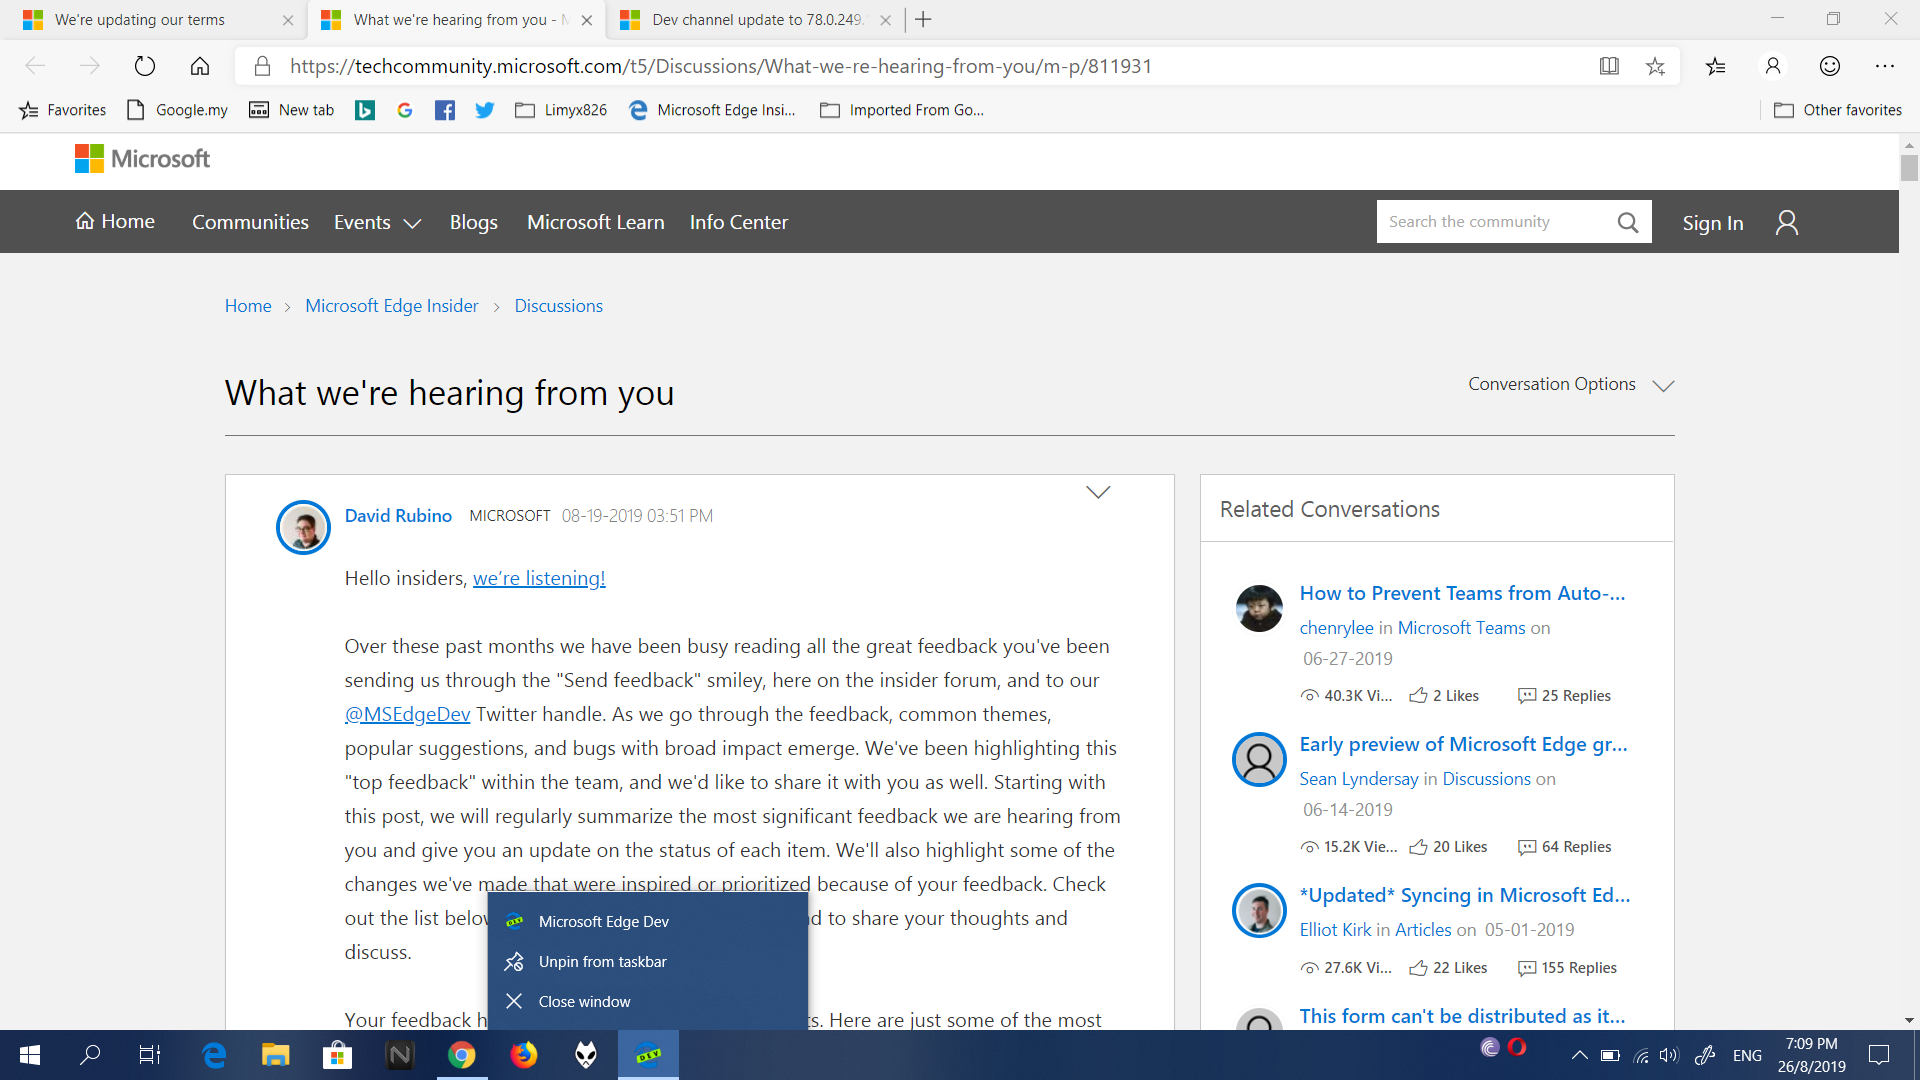Open Chrome from the taskbar

tap(461, 1054)
